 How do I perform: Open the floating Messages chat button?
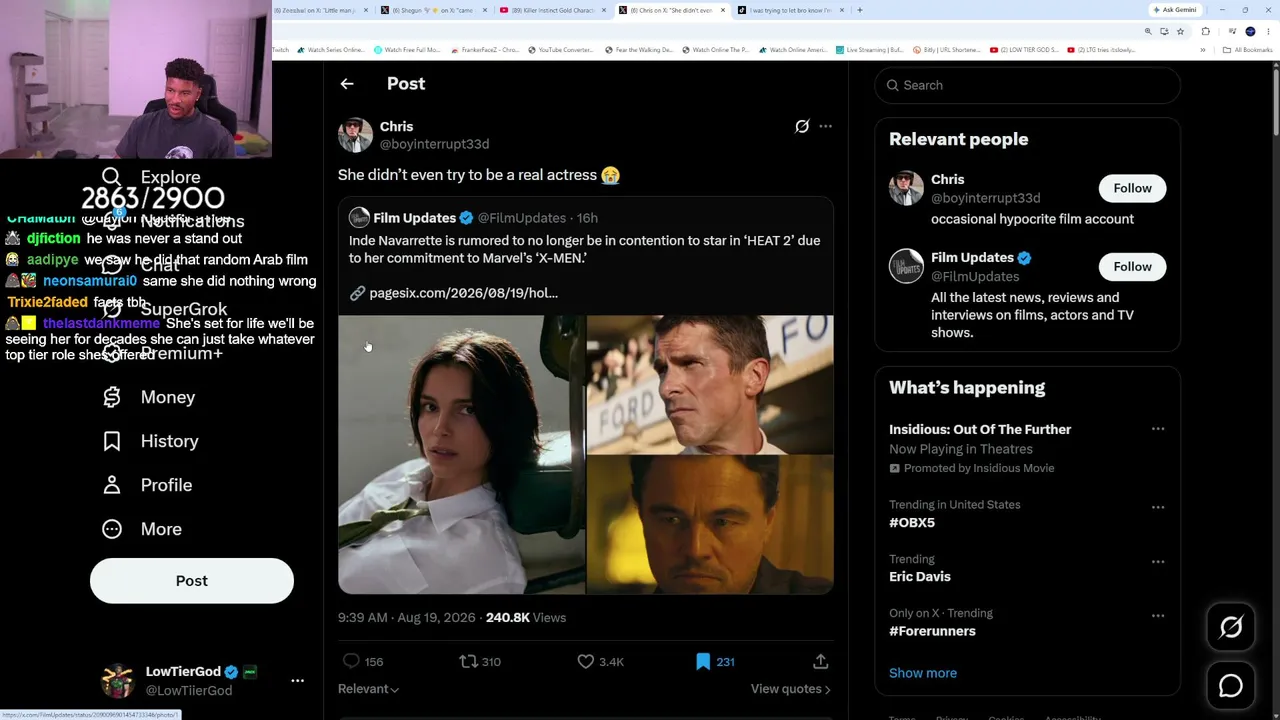[x=1231, y=686]
